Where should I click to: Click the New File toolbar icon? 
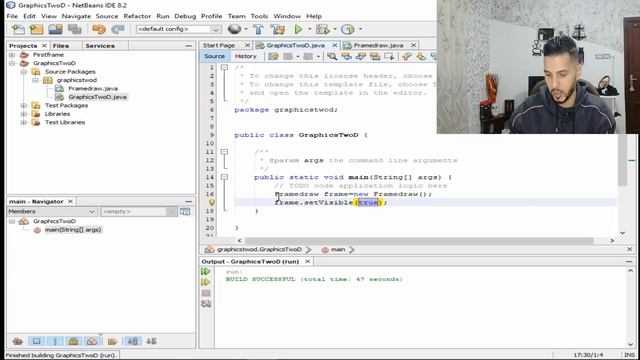(x=18, y=29)
